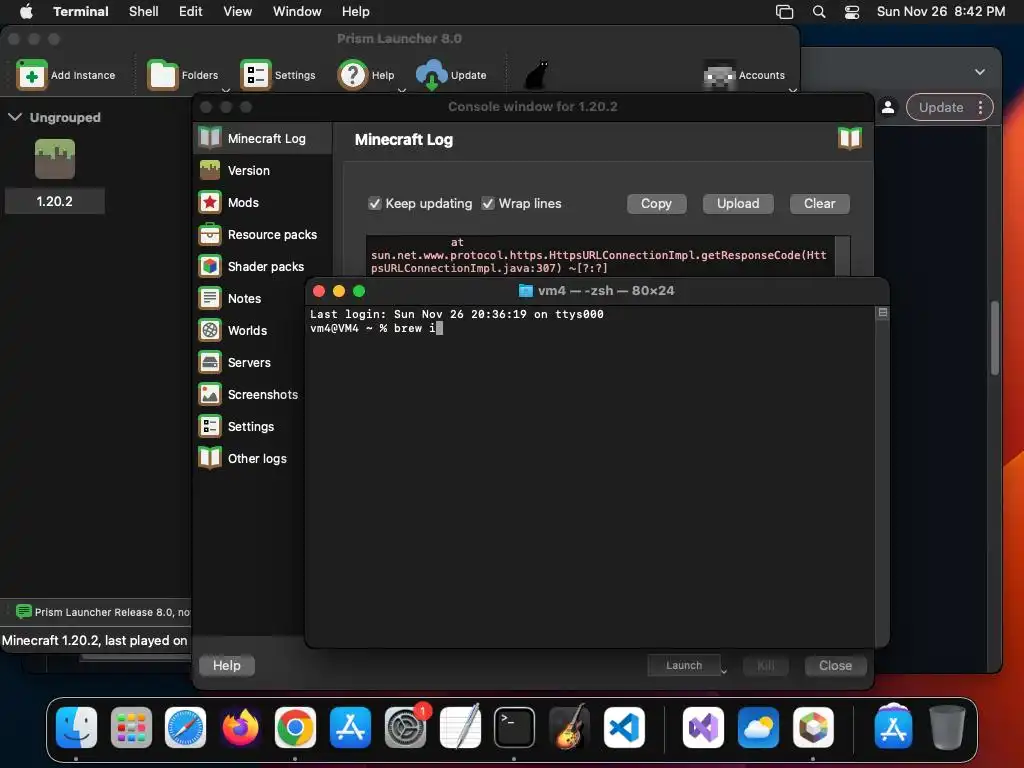This screenshot has width=1024, height=768.
Task: Click the Clear log button
Action: pos(820,204)
